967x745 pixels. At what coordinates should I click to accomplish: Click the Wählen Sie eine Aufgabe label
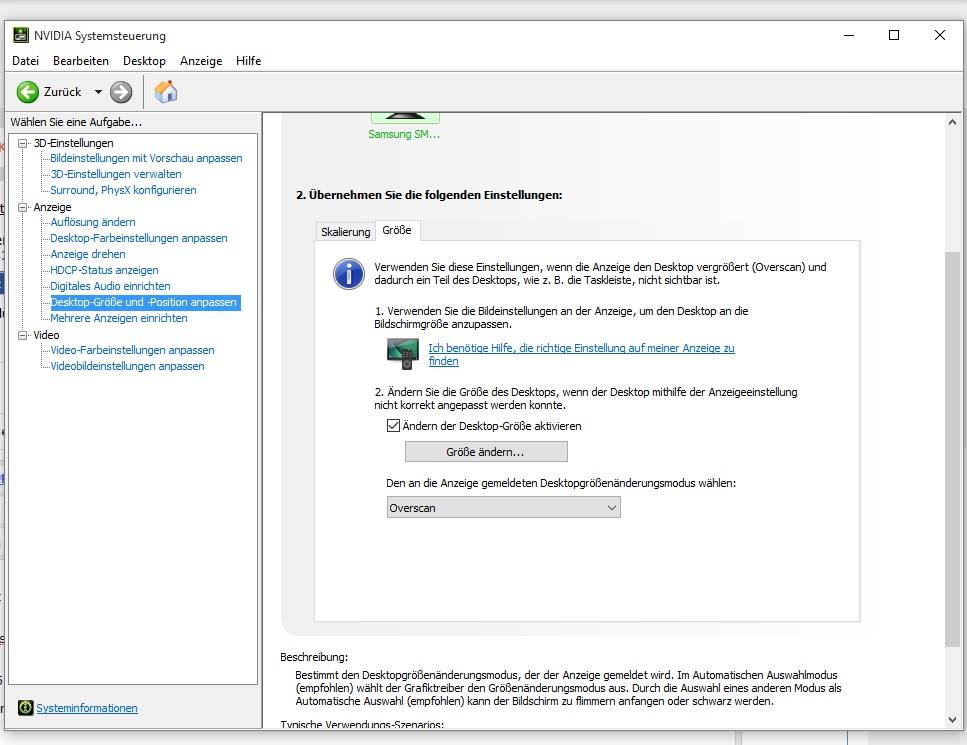pyautogui.click(x=76, y=122)
